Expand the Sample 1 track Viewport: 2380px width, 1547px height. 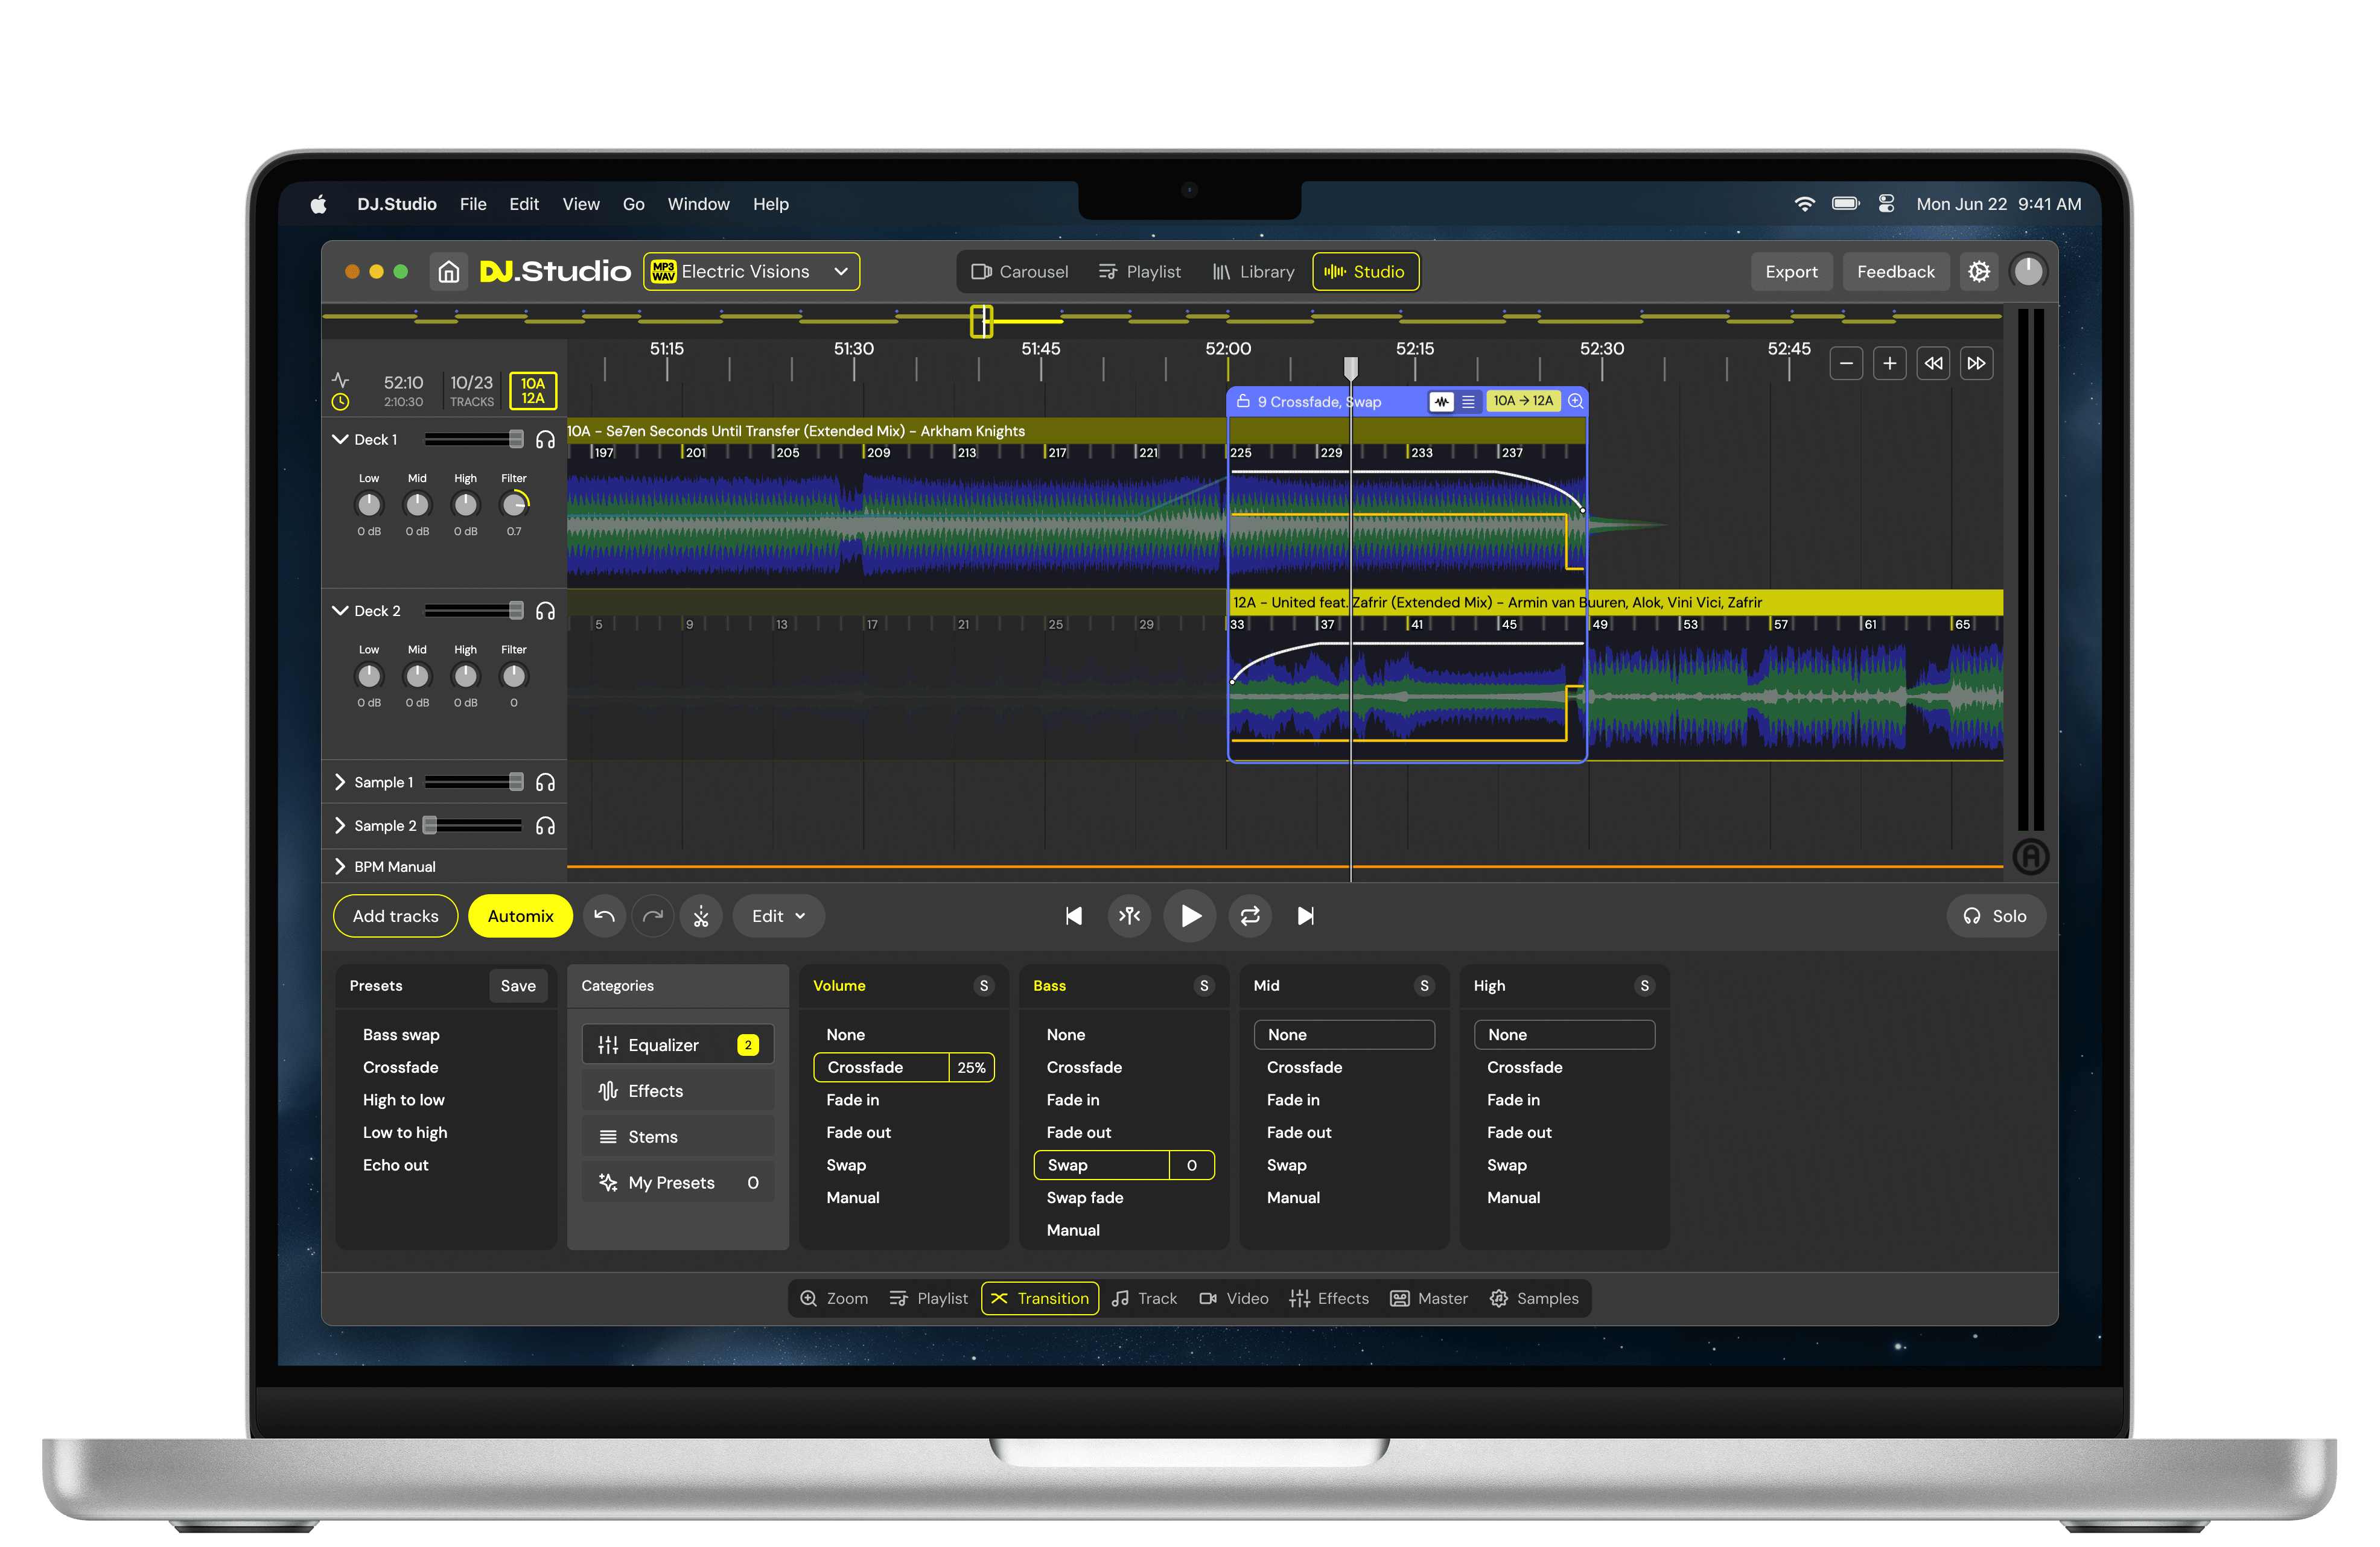click(x=340, y=782)
